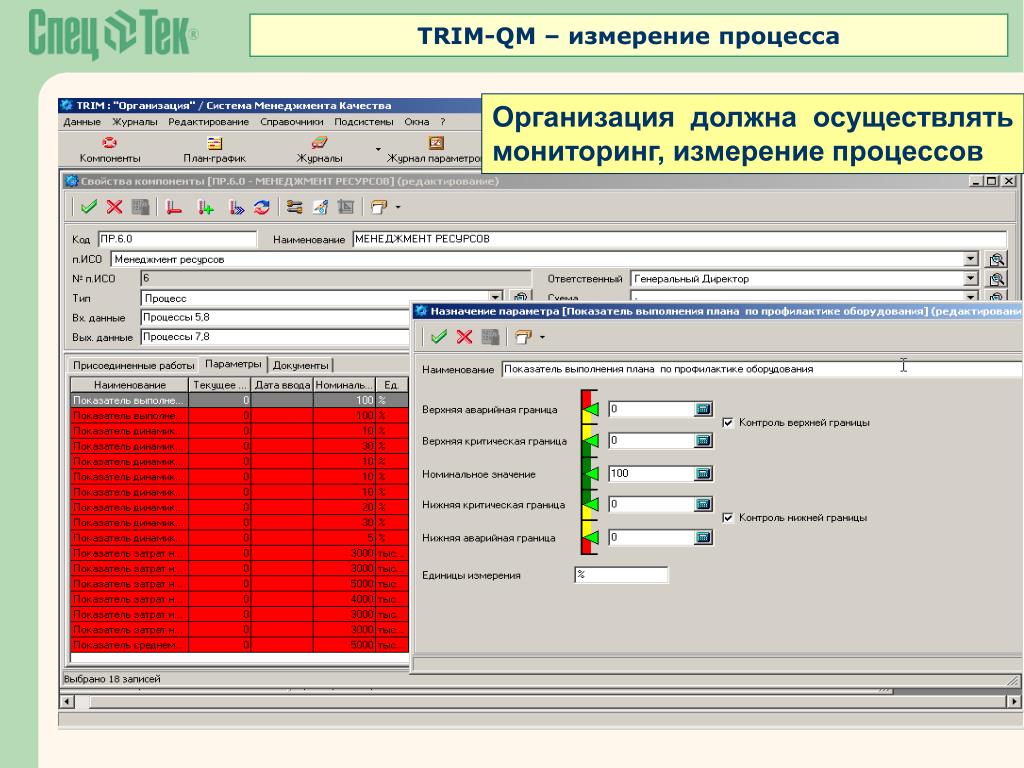Click the Вых. данные field Процессы 7,8
Image resolution: width=1024 pixels, height=768 pixels.
tap(275, 337)
